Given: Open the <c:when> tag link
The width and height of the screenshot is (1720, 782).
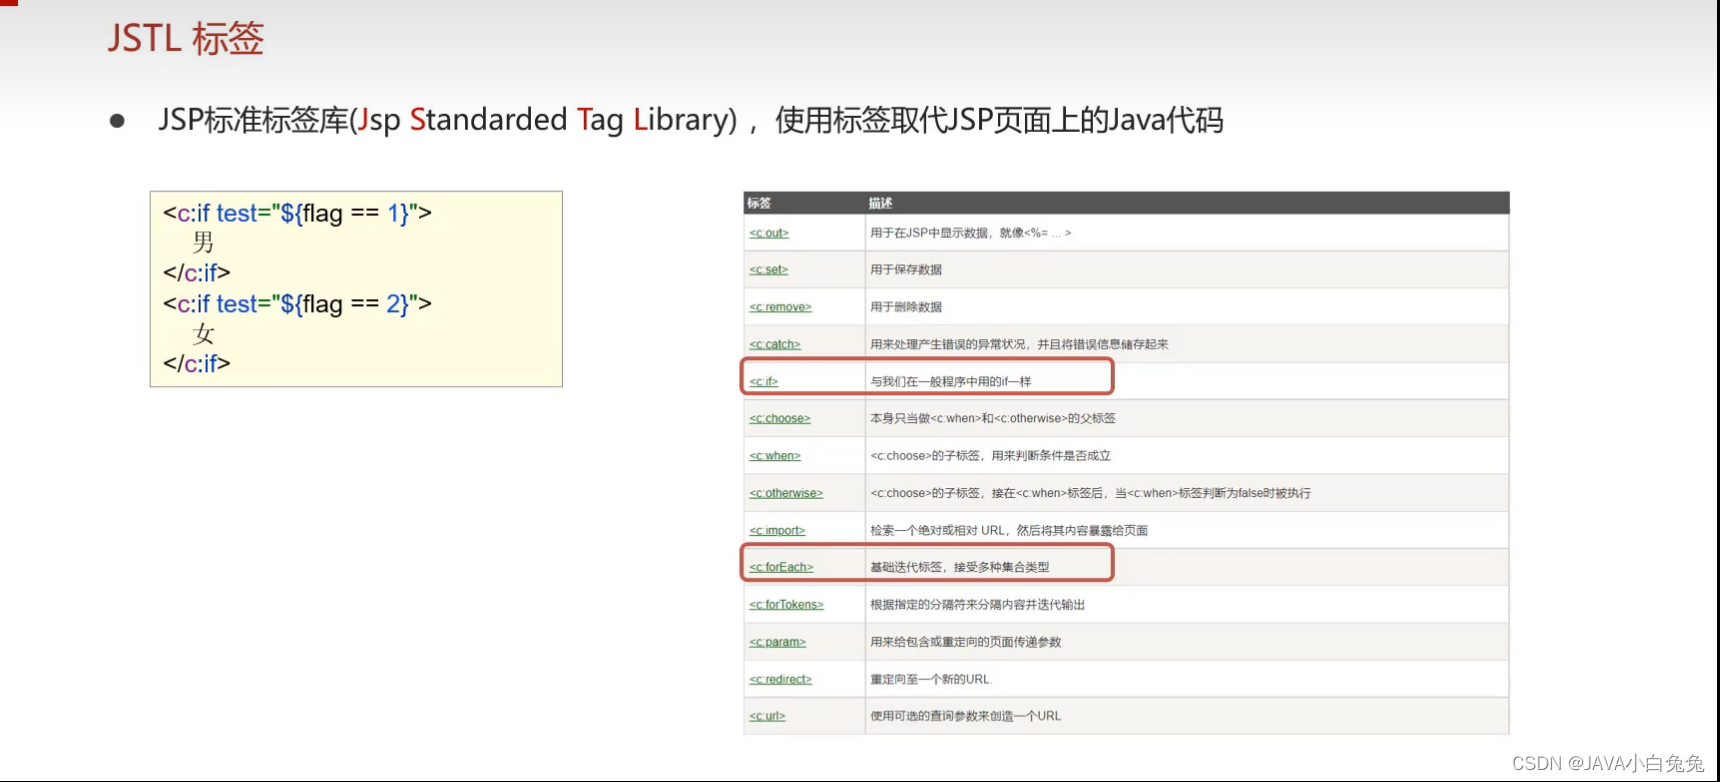Looking at the screenshot, I should tap(775, 456).
